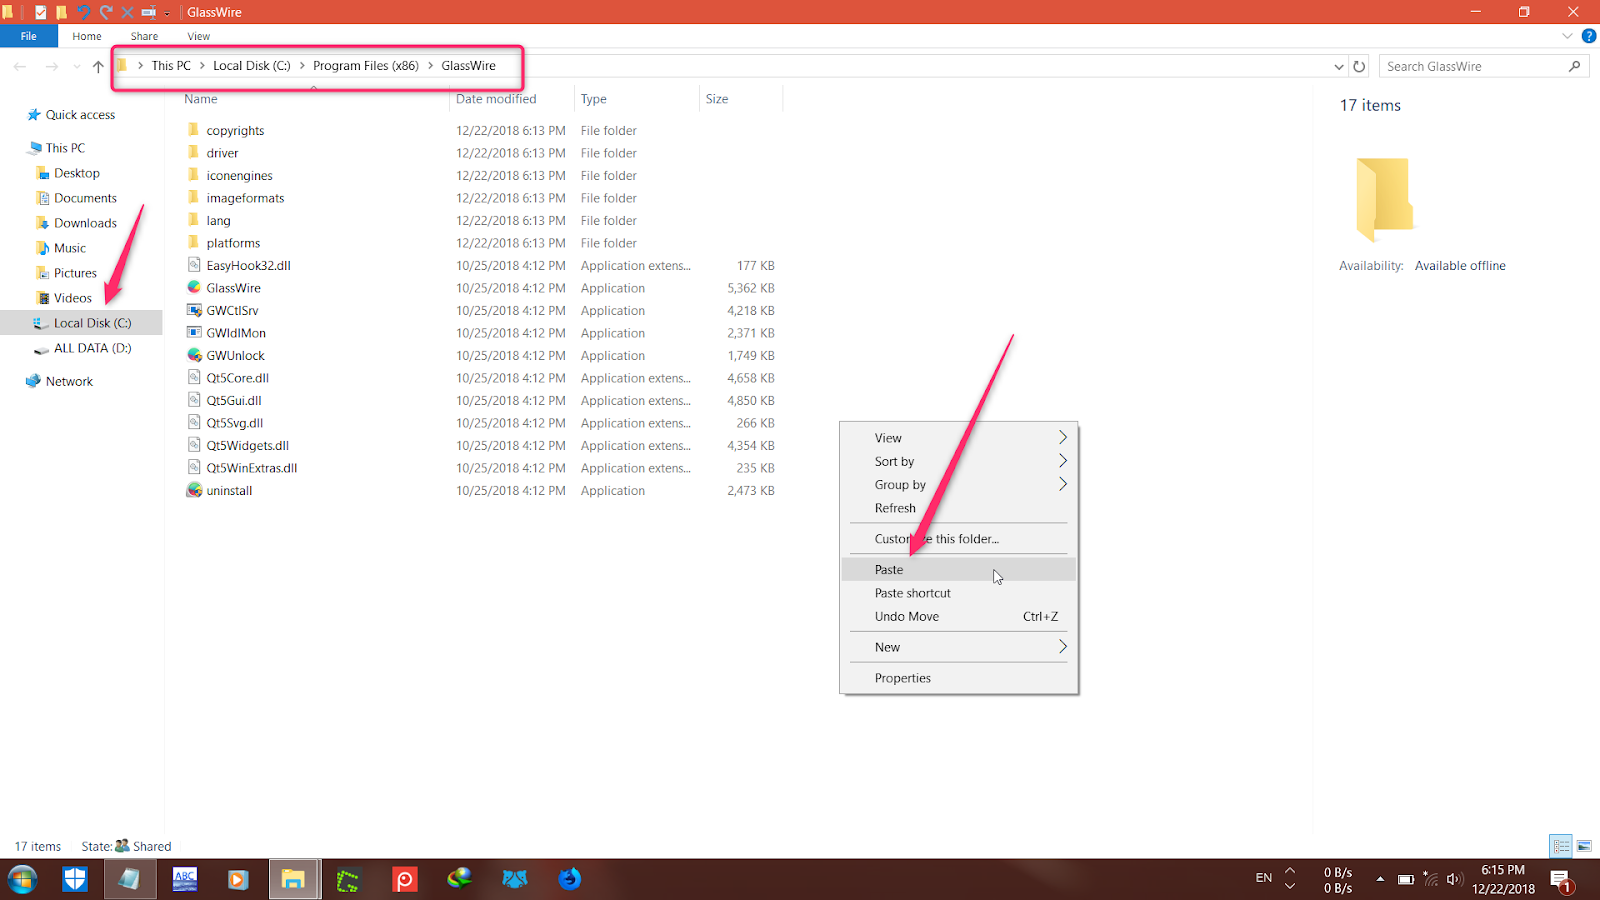Select the copyrights folder

click(x=235, y=131)
